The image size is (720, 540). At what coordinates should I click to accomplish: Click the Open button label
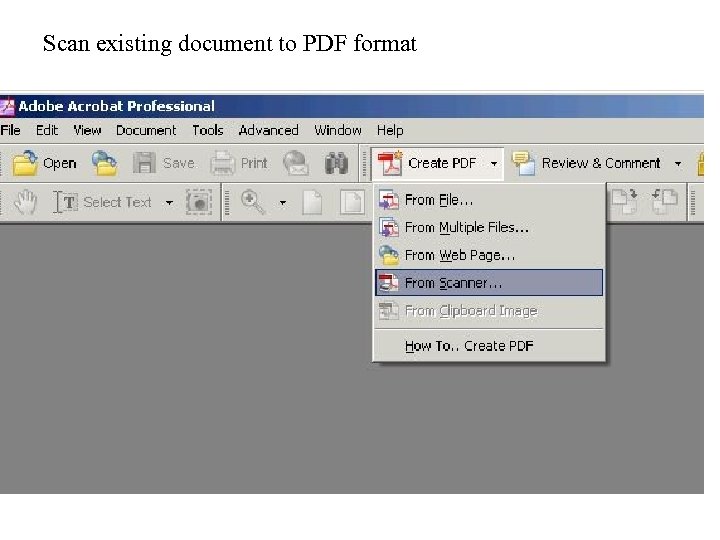60,163
